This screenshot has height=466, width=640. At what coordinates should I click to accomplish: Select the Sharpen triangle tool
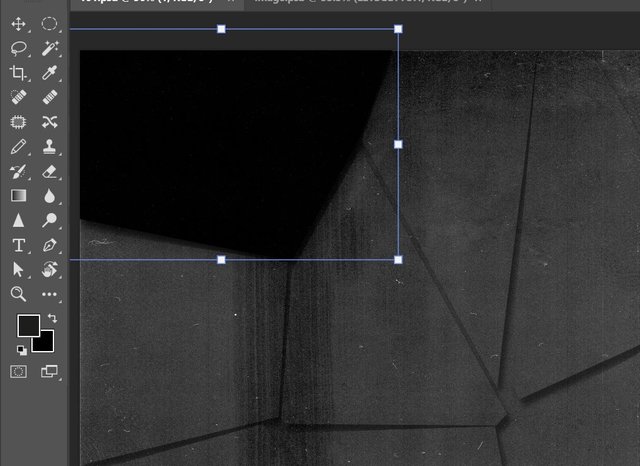(x=18, y=220)
